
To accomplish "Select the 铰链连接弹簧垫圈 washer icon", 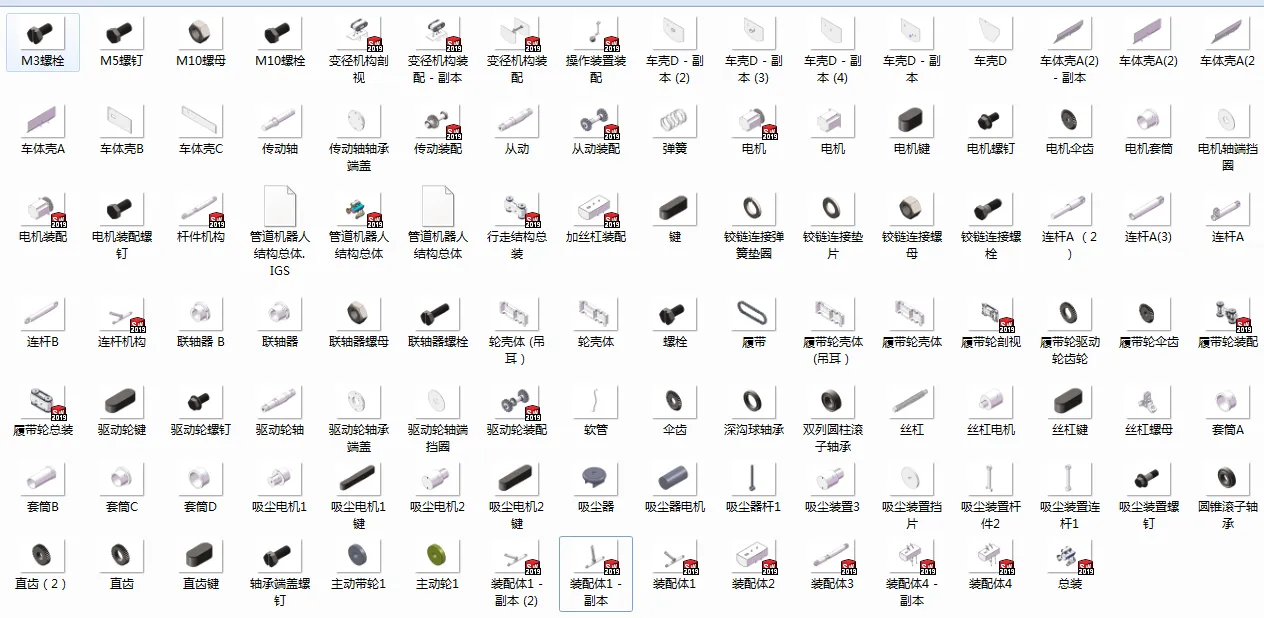I will 754,210.
